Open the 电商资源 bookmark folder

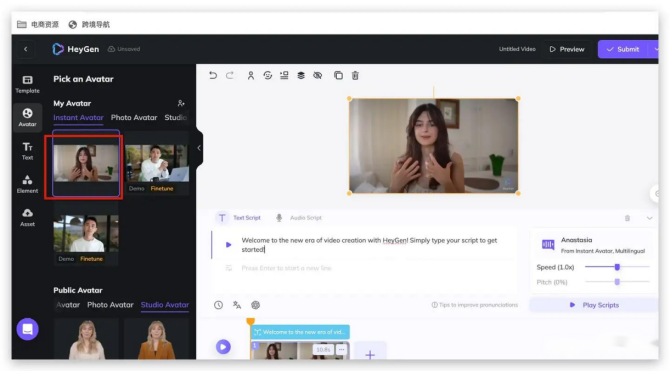(38, 25)
